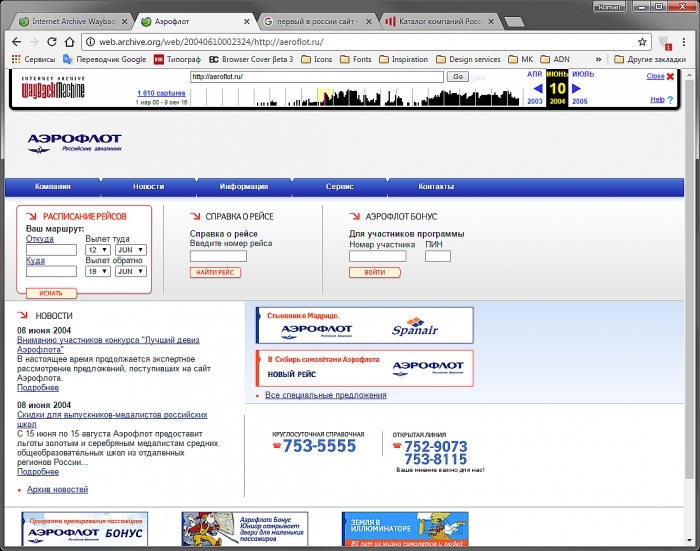This screenshot has width=700, height=551.
Task: Open the Компания menu
Action: click(53, 187)
